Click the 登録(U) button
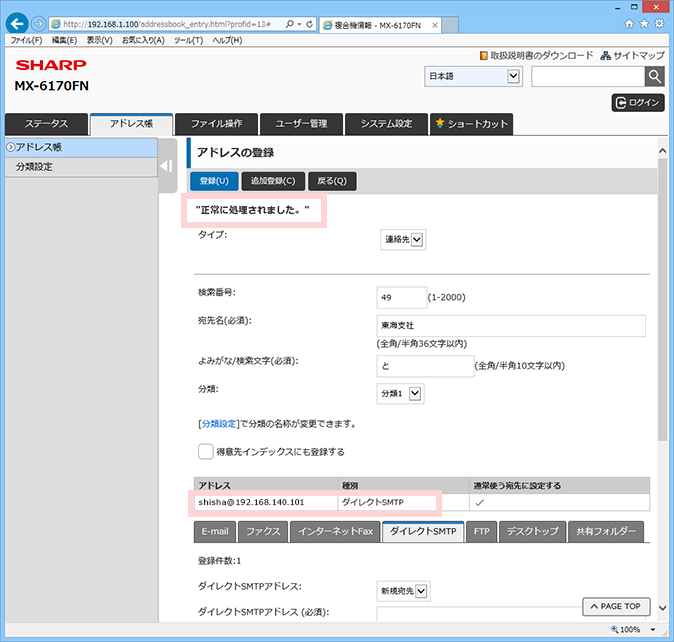This screenshot has height=642, width=674. 214,181
